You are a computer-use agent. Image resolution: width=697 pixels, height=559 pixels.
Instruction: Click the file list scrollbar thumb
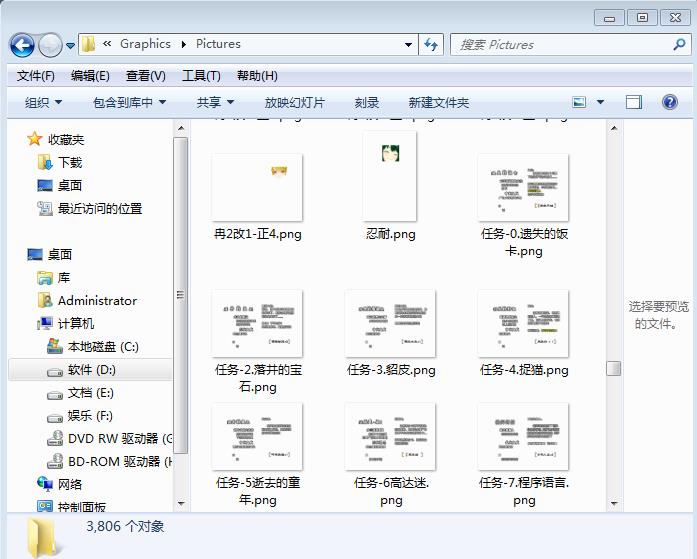[614, 368]
